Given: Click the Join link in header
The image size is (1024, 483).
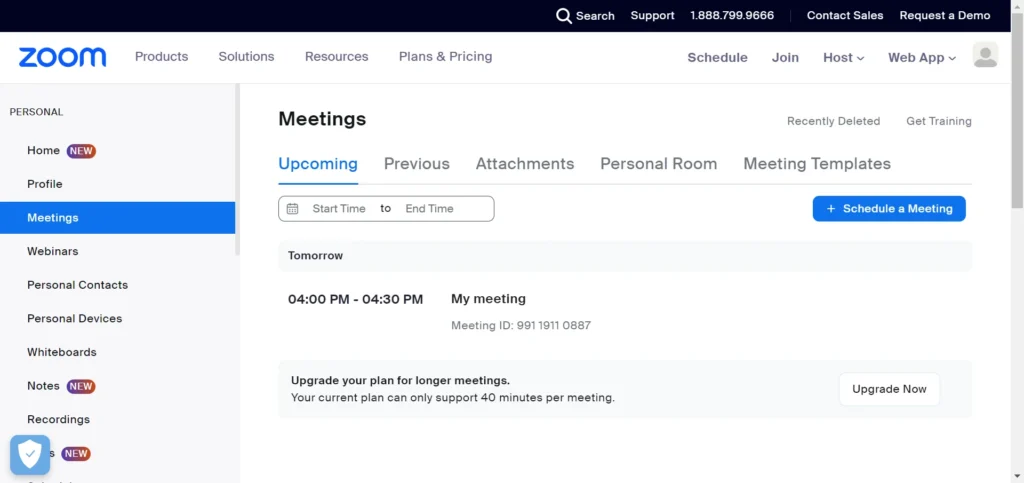Looking at the screenshot, I should 785,57.
